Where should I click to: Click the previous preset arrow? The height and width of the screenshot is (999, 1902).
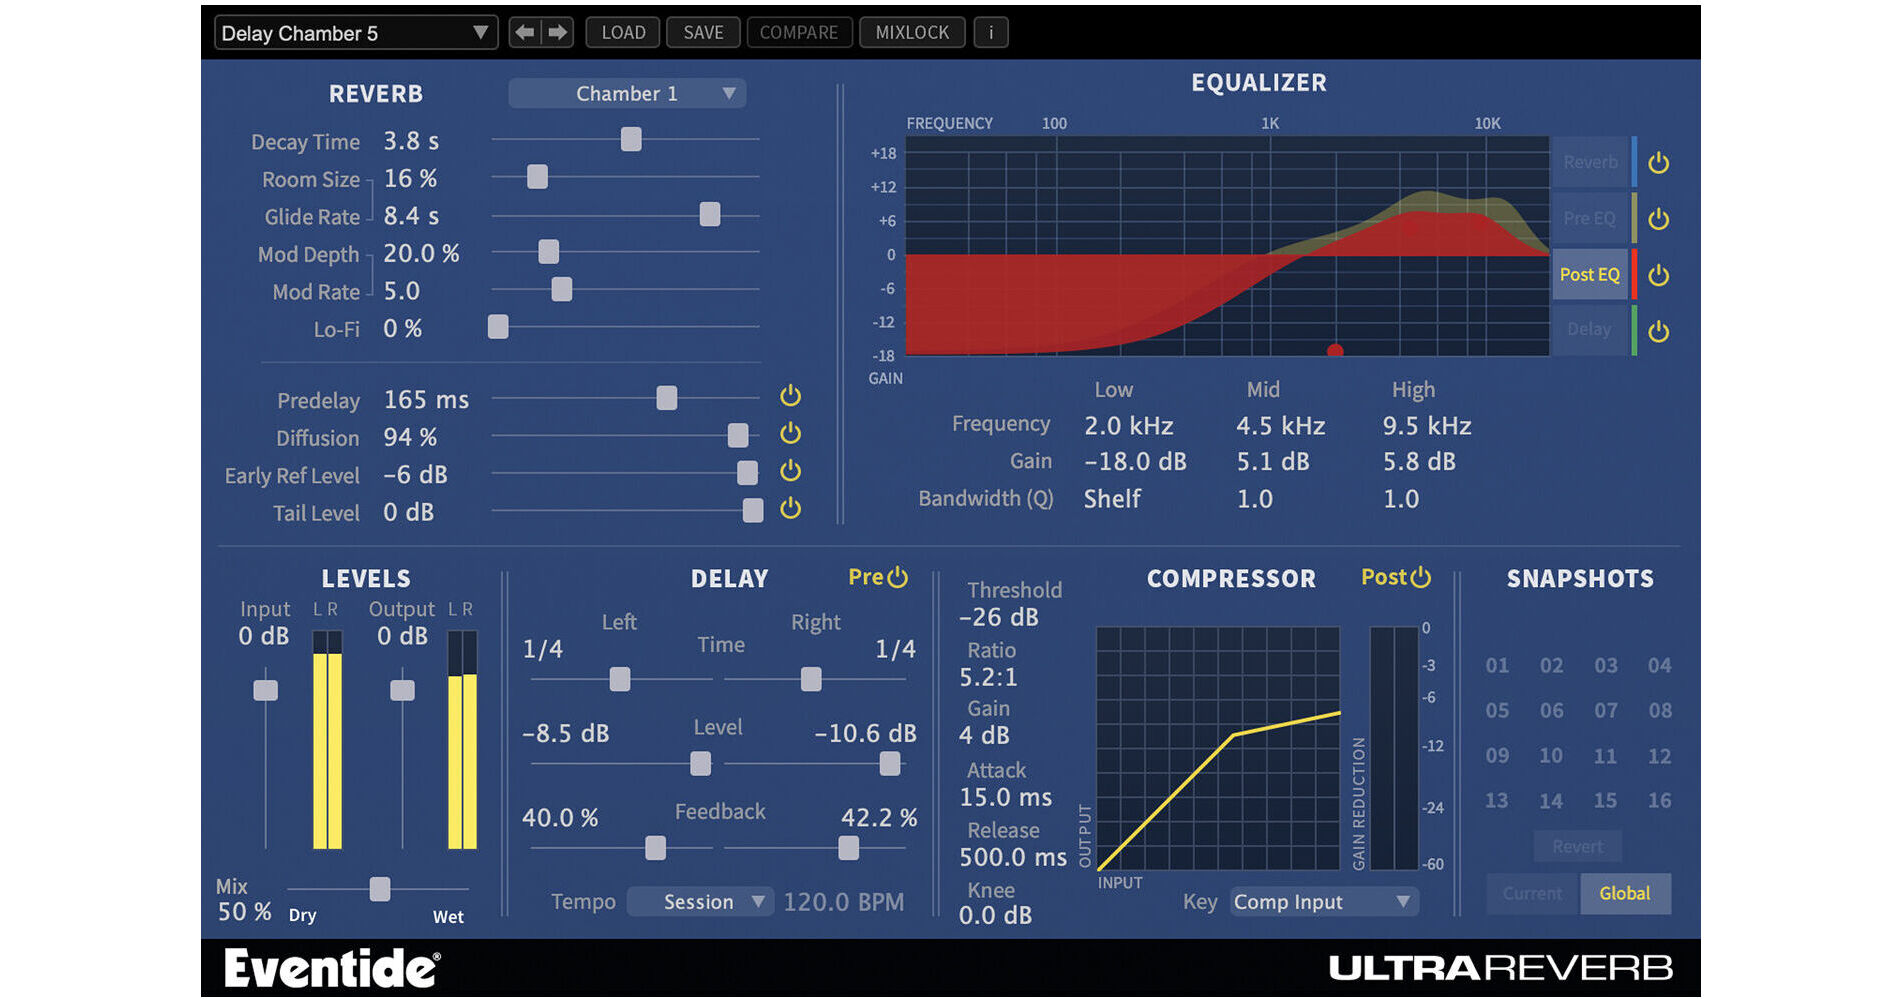[524, 31]
